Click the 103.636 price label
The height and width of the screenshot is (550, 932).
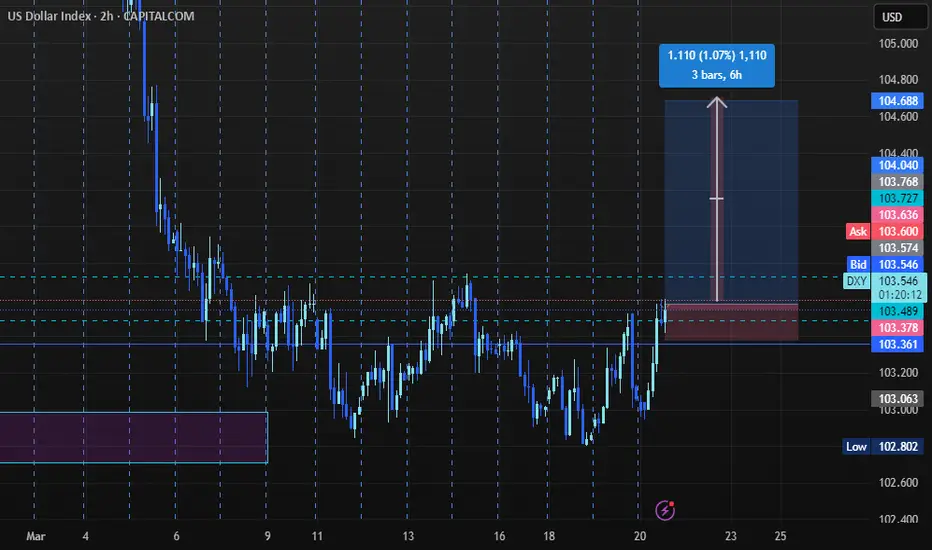click(898, 215)
